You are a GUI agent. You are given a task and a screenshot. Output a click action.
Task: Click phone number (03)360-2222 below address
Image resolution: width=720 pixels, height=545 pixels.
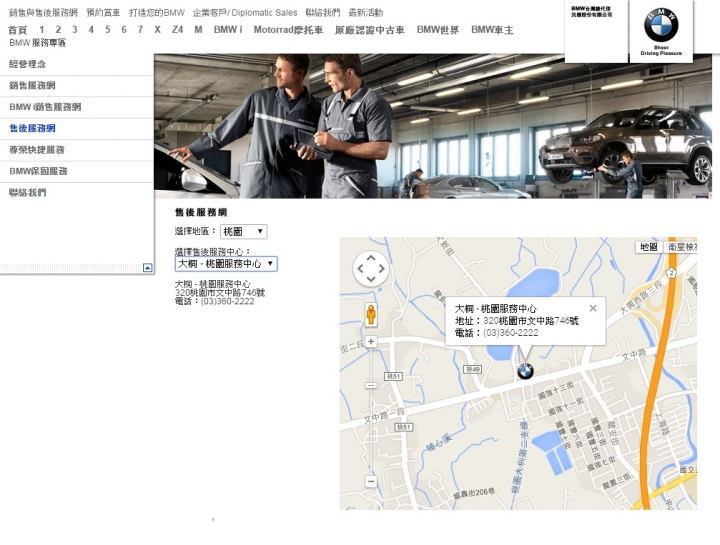pyautogui.click(x=227, y=301)
